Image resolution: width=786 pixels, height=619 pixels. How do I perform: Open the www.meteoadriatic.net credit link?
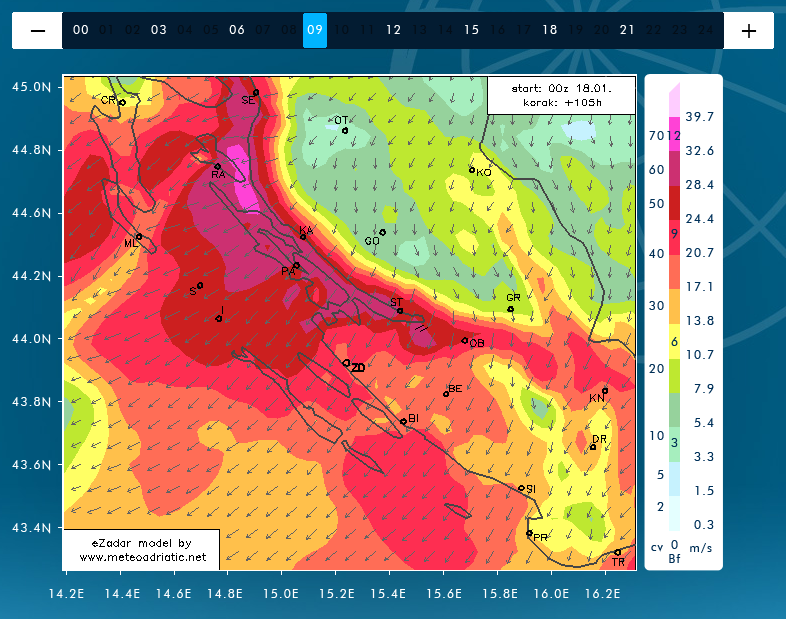(x=141, y=556)
